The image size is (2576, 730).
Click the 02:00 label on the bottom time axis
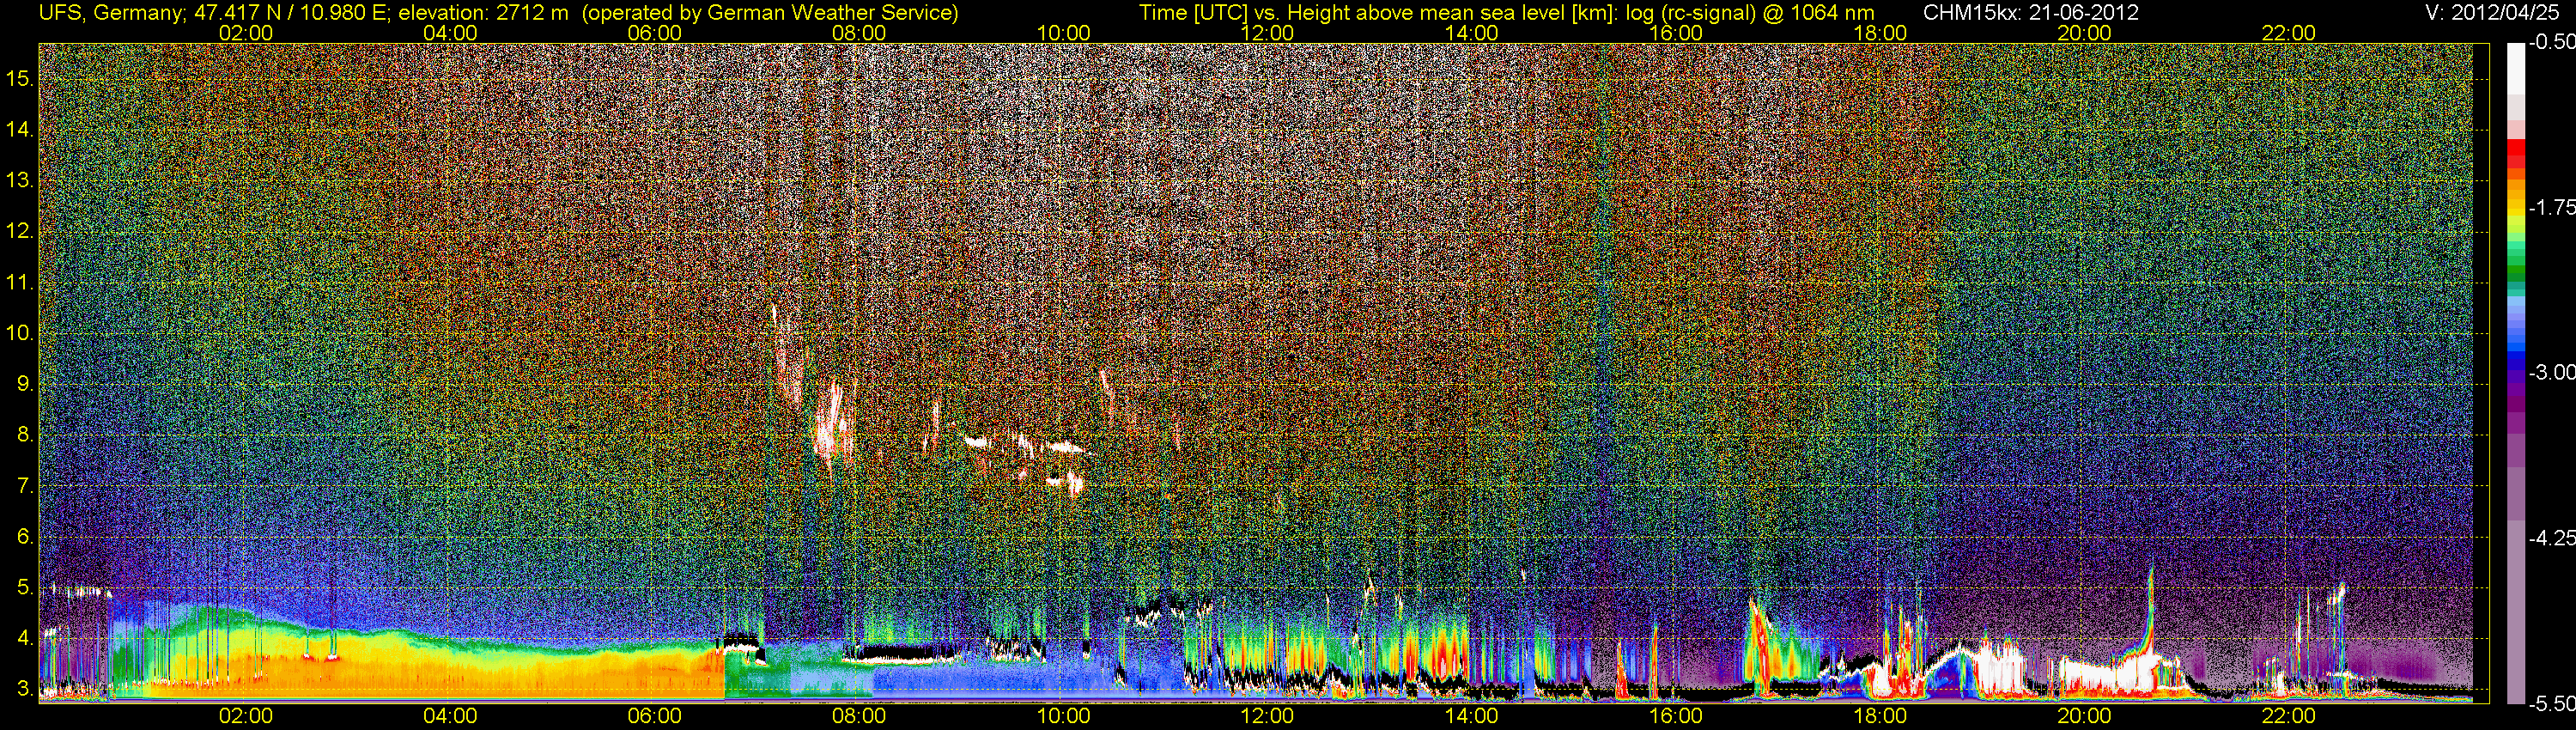[x=246, y=716]
